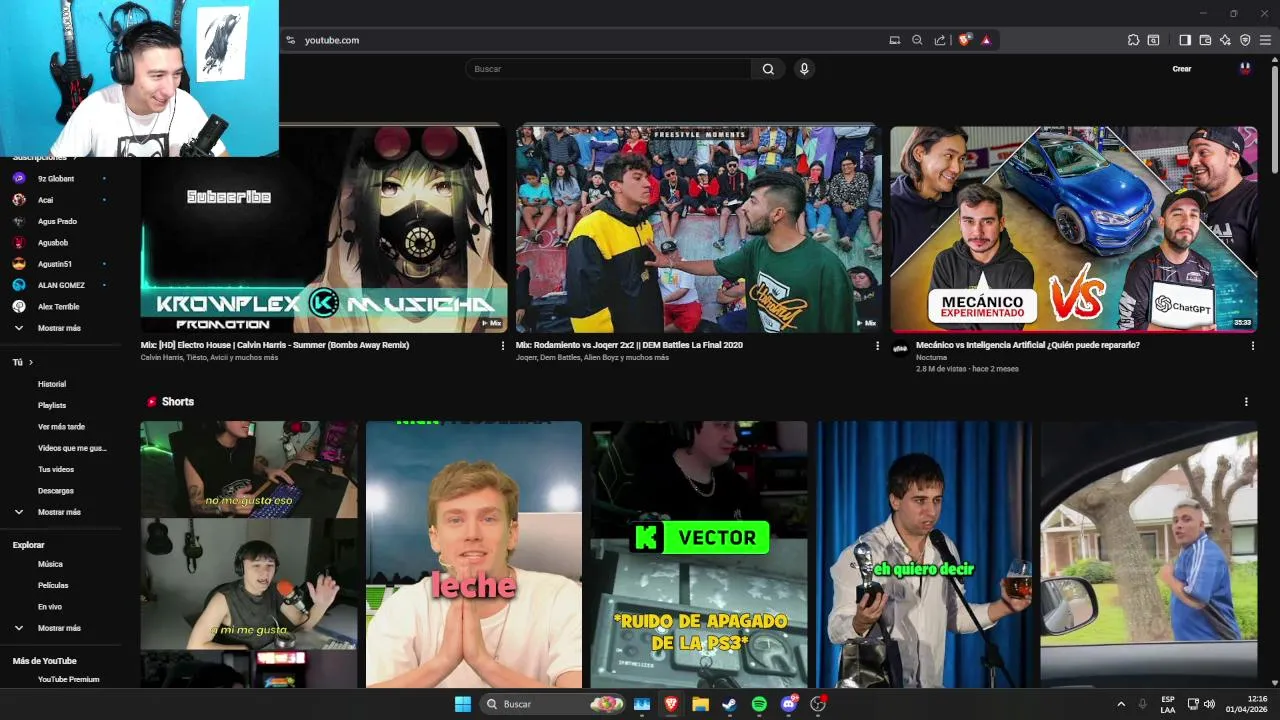1280x720 pixels.
Task: Click the Nocturna channel avatar
Action: click(900, 349)
